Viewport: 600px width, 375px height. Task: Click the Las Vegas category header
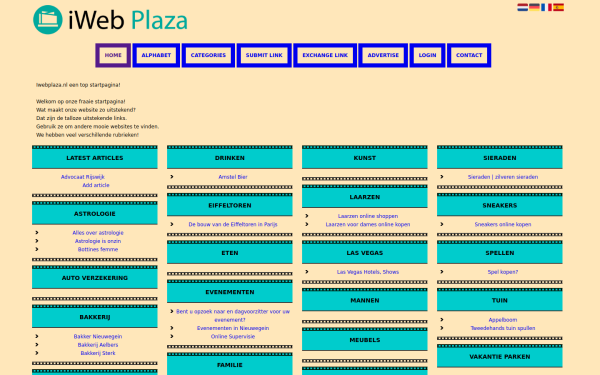(365, 253)
